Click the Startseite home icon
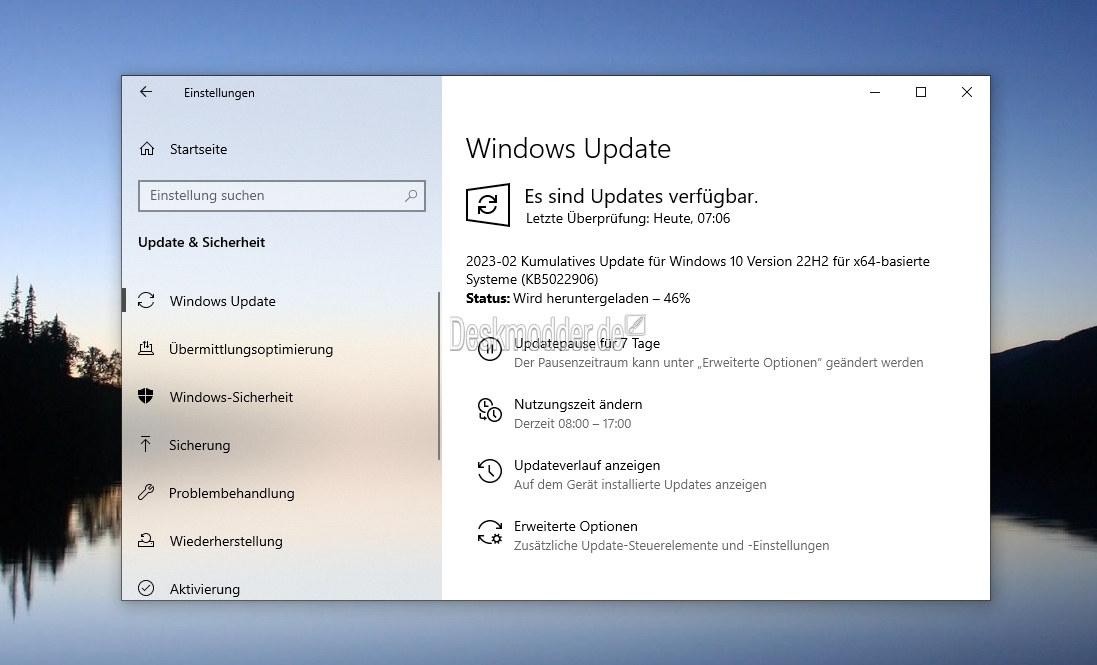1097x665 pixels. (147, 149)
